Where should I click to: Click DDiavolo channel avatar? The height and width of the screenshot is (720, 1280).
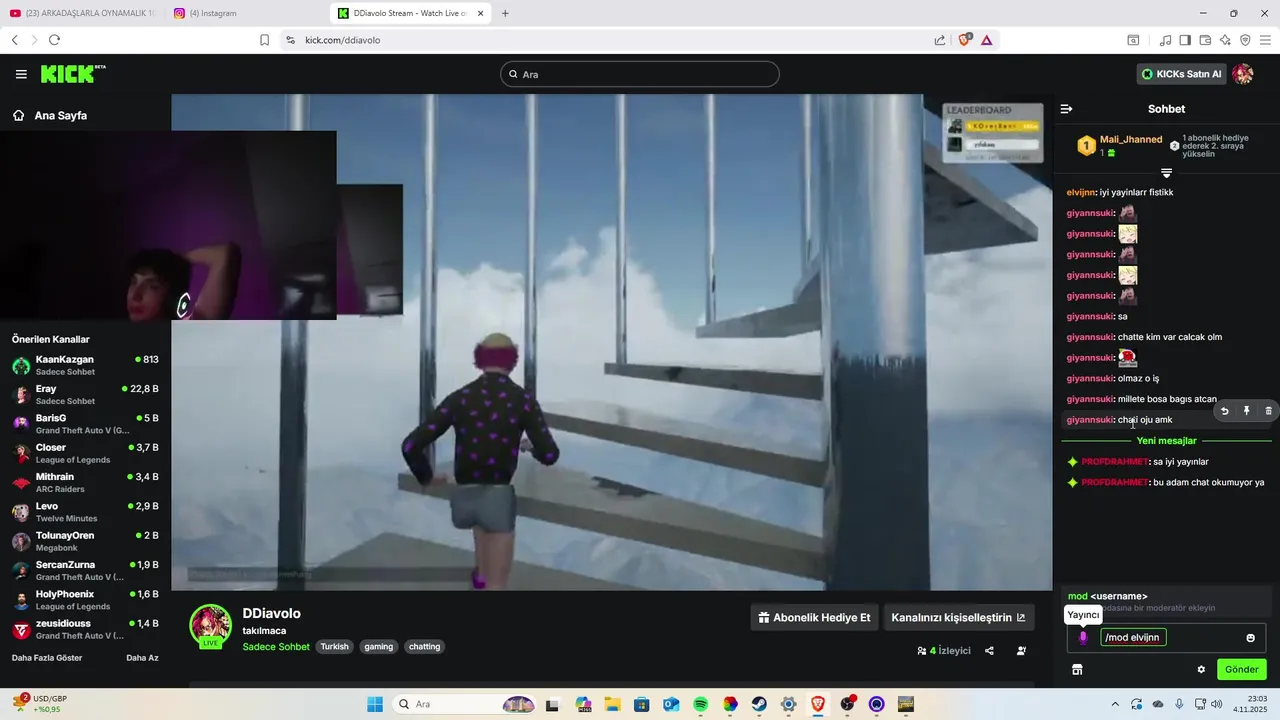[x=211, y=625]
